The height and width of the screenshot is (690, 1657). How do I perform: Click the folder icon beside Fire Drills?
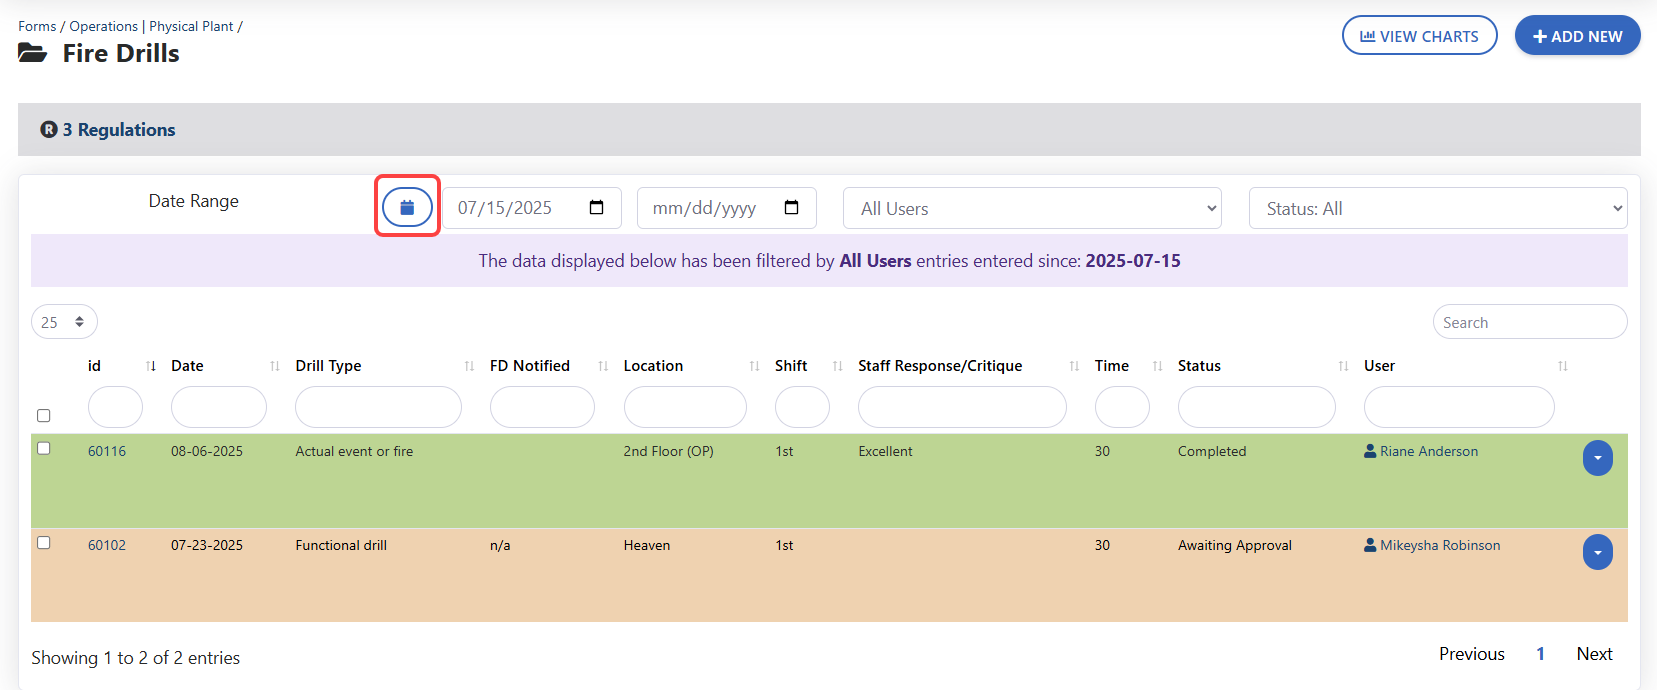33,53
